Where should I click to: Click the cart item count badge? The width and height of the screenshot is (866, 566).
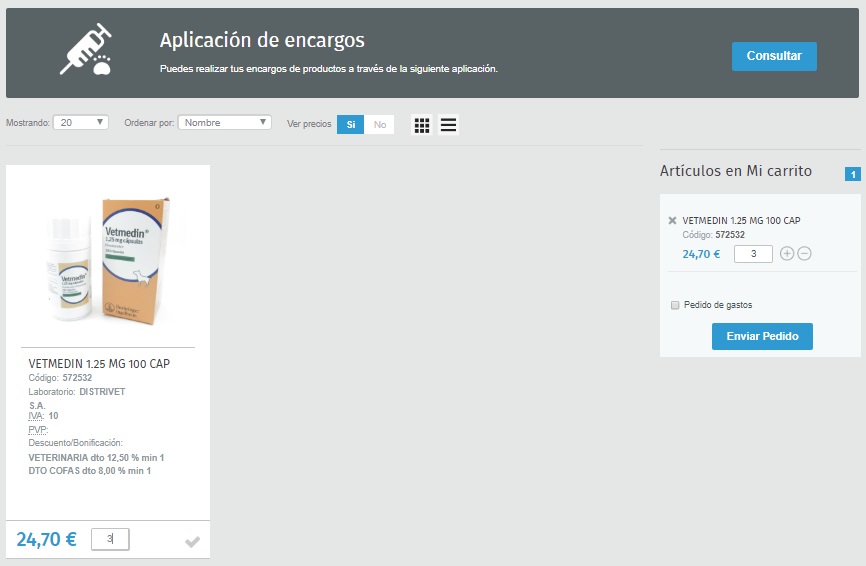tap(853, 174)
